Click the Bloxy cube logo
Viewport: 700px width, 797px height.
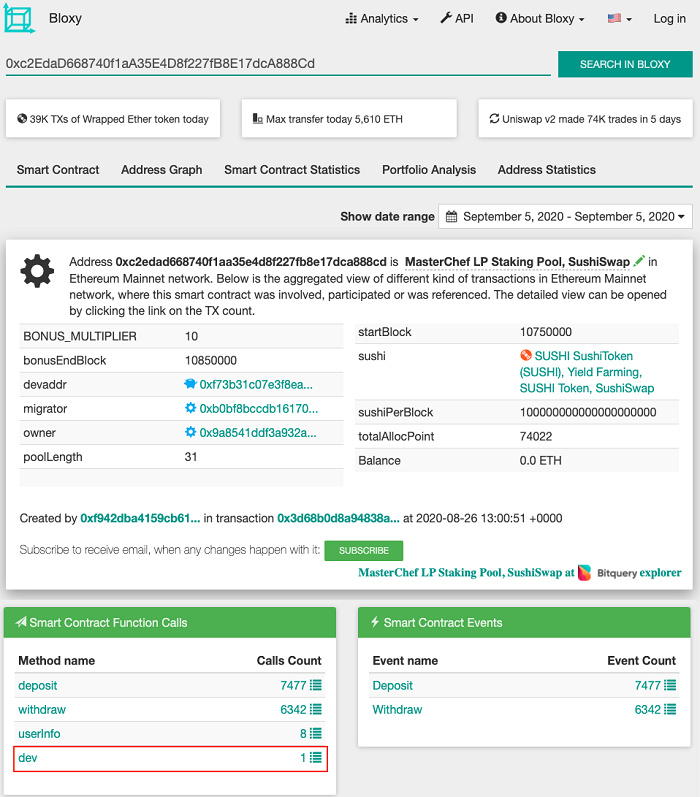(x=19, y=19)
